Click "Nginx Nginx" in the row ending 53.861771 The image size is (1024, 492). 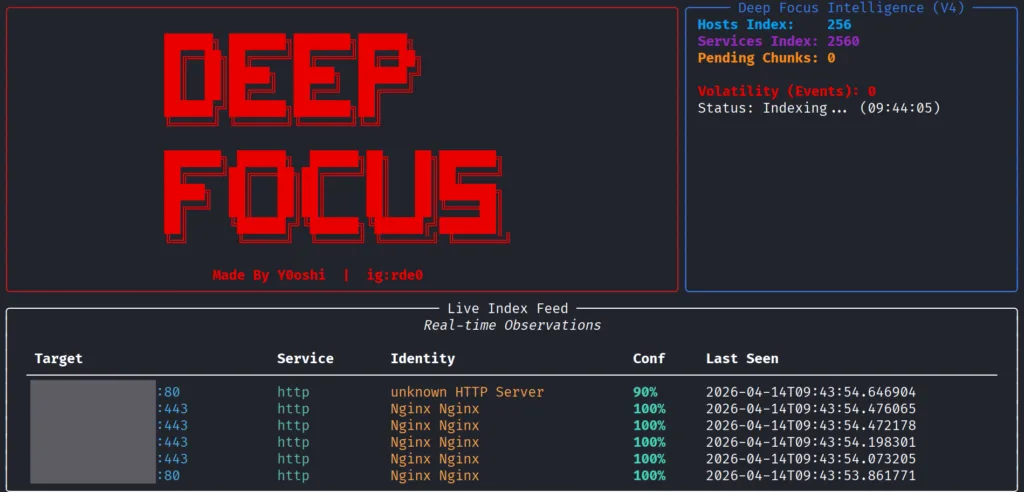click(x=435, y=476)
